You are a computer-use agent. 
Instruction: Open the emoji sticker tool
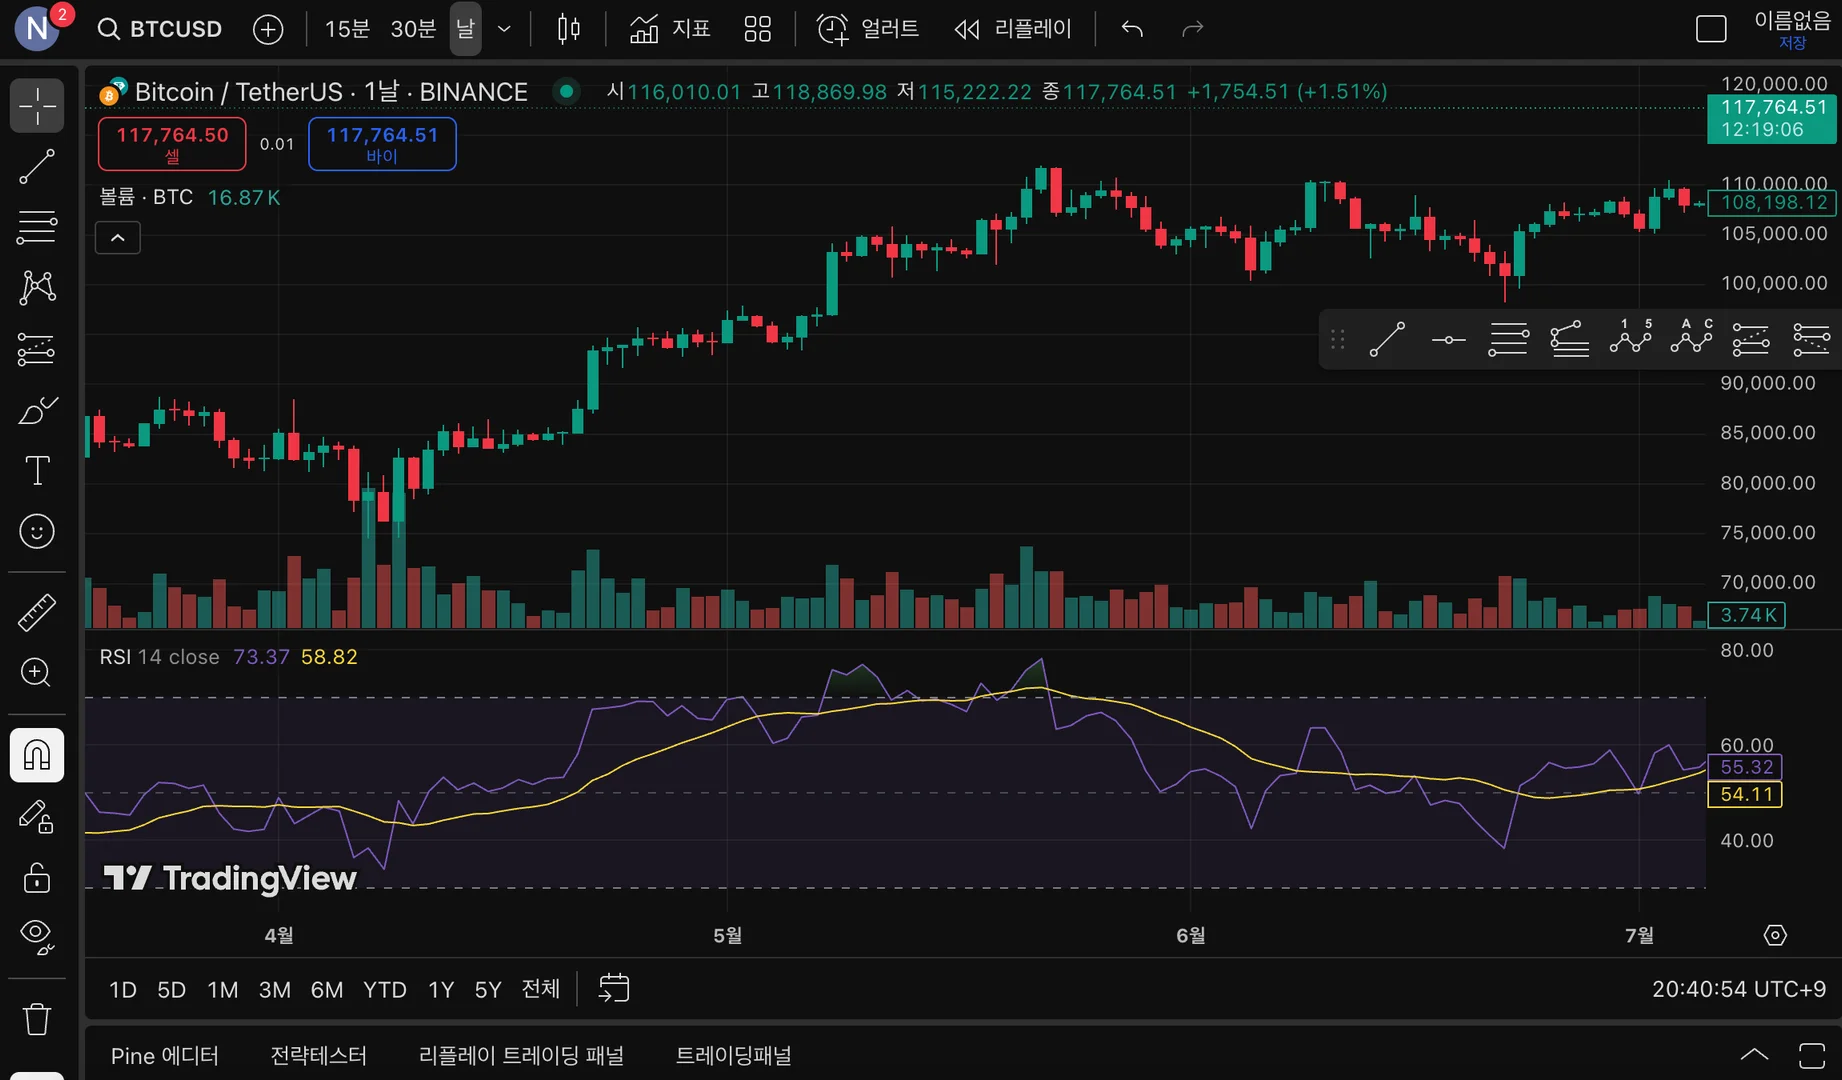pyautogui.click(x=37, y=531)
